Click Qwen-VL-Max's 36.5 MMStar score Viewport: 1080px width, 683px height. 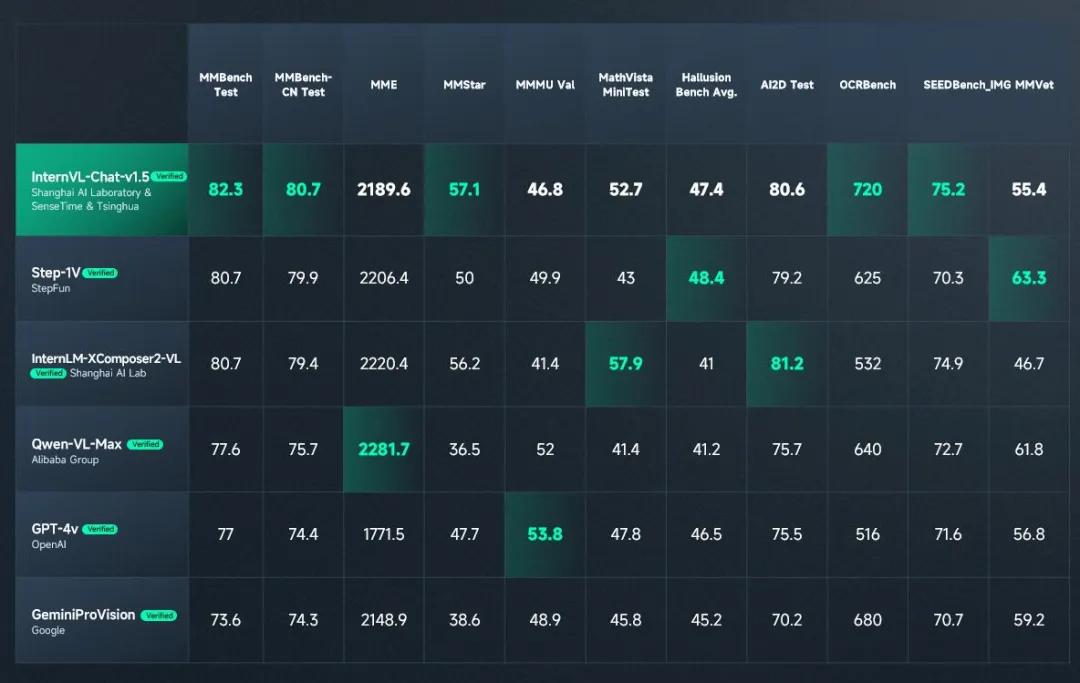pos(464,450)
